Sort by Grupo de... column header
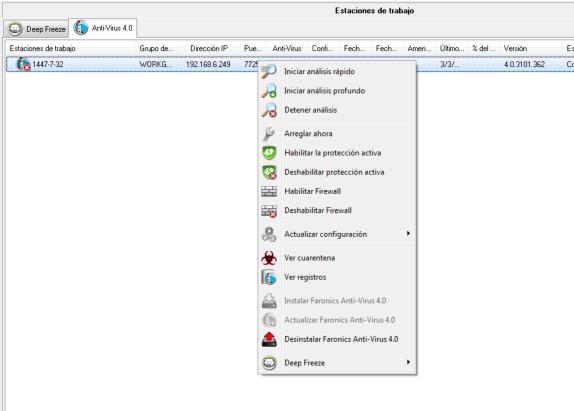The width and height of the screenshot is (574, 411). point(156,48)
